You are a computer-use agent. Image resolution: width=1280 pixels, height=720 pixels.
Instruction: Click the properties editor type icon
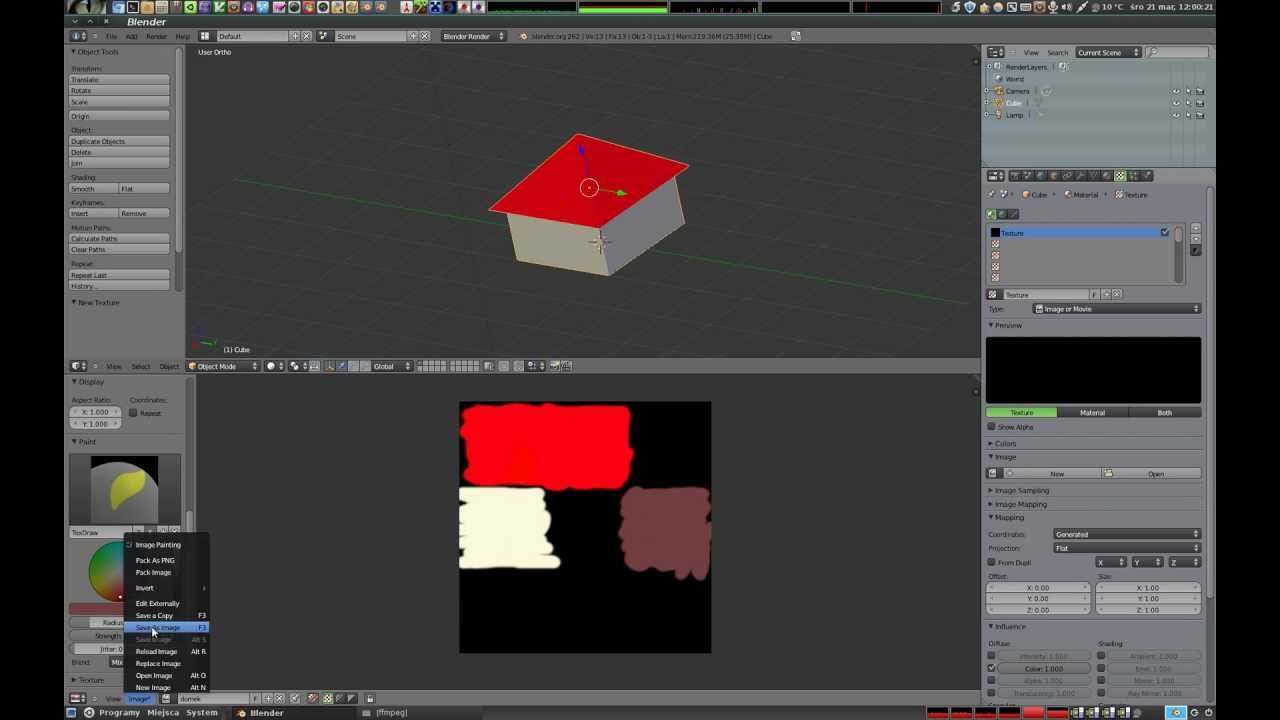(996, 176)
